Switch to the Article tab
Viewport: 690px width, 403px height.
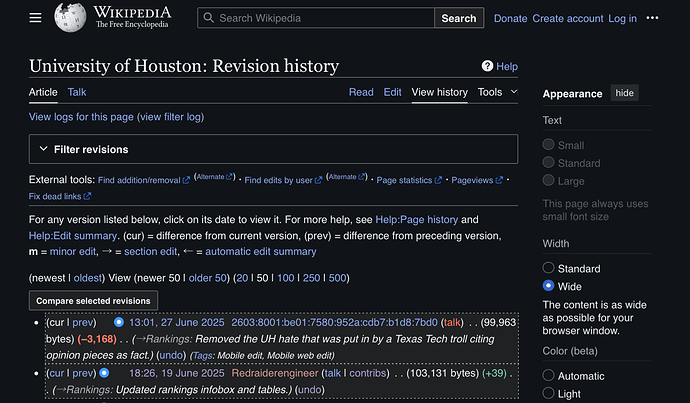(43, 92)
